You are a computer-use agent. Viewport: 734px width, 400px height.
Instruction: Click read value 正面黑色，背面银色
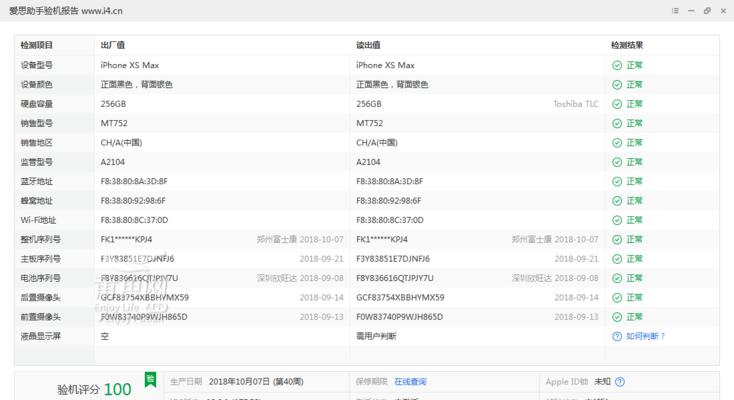pyautogui.click(x=392, y=85)
